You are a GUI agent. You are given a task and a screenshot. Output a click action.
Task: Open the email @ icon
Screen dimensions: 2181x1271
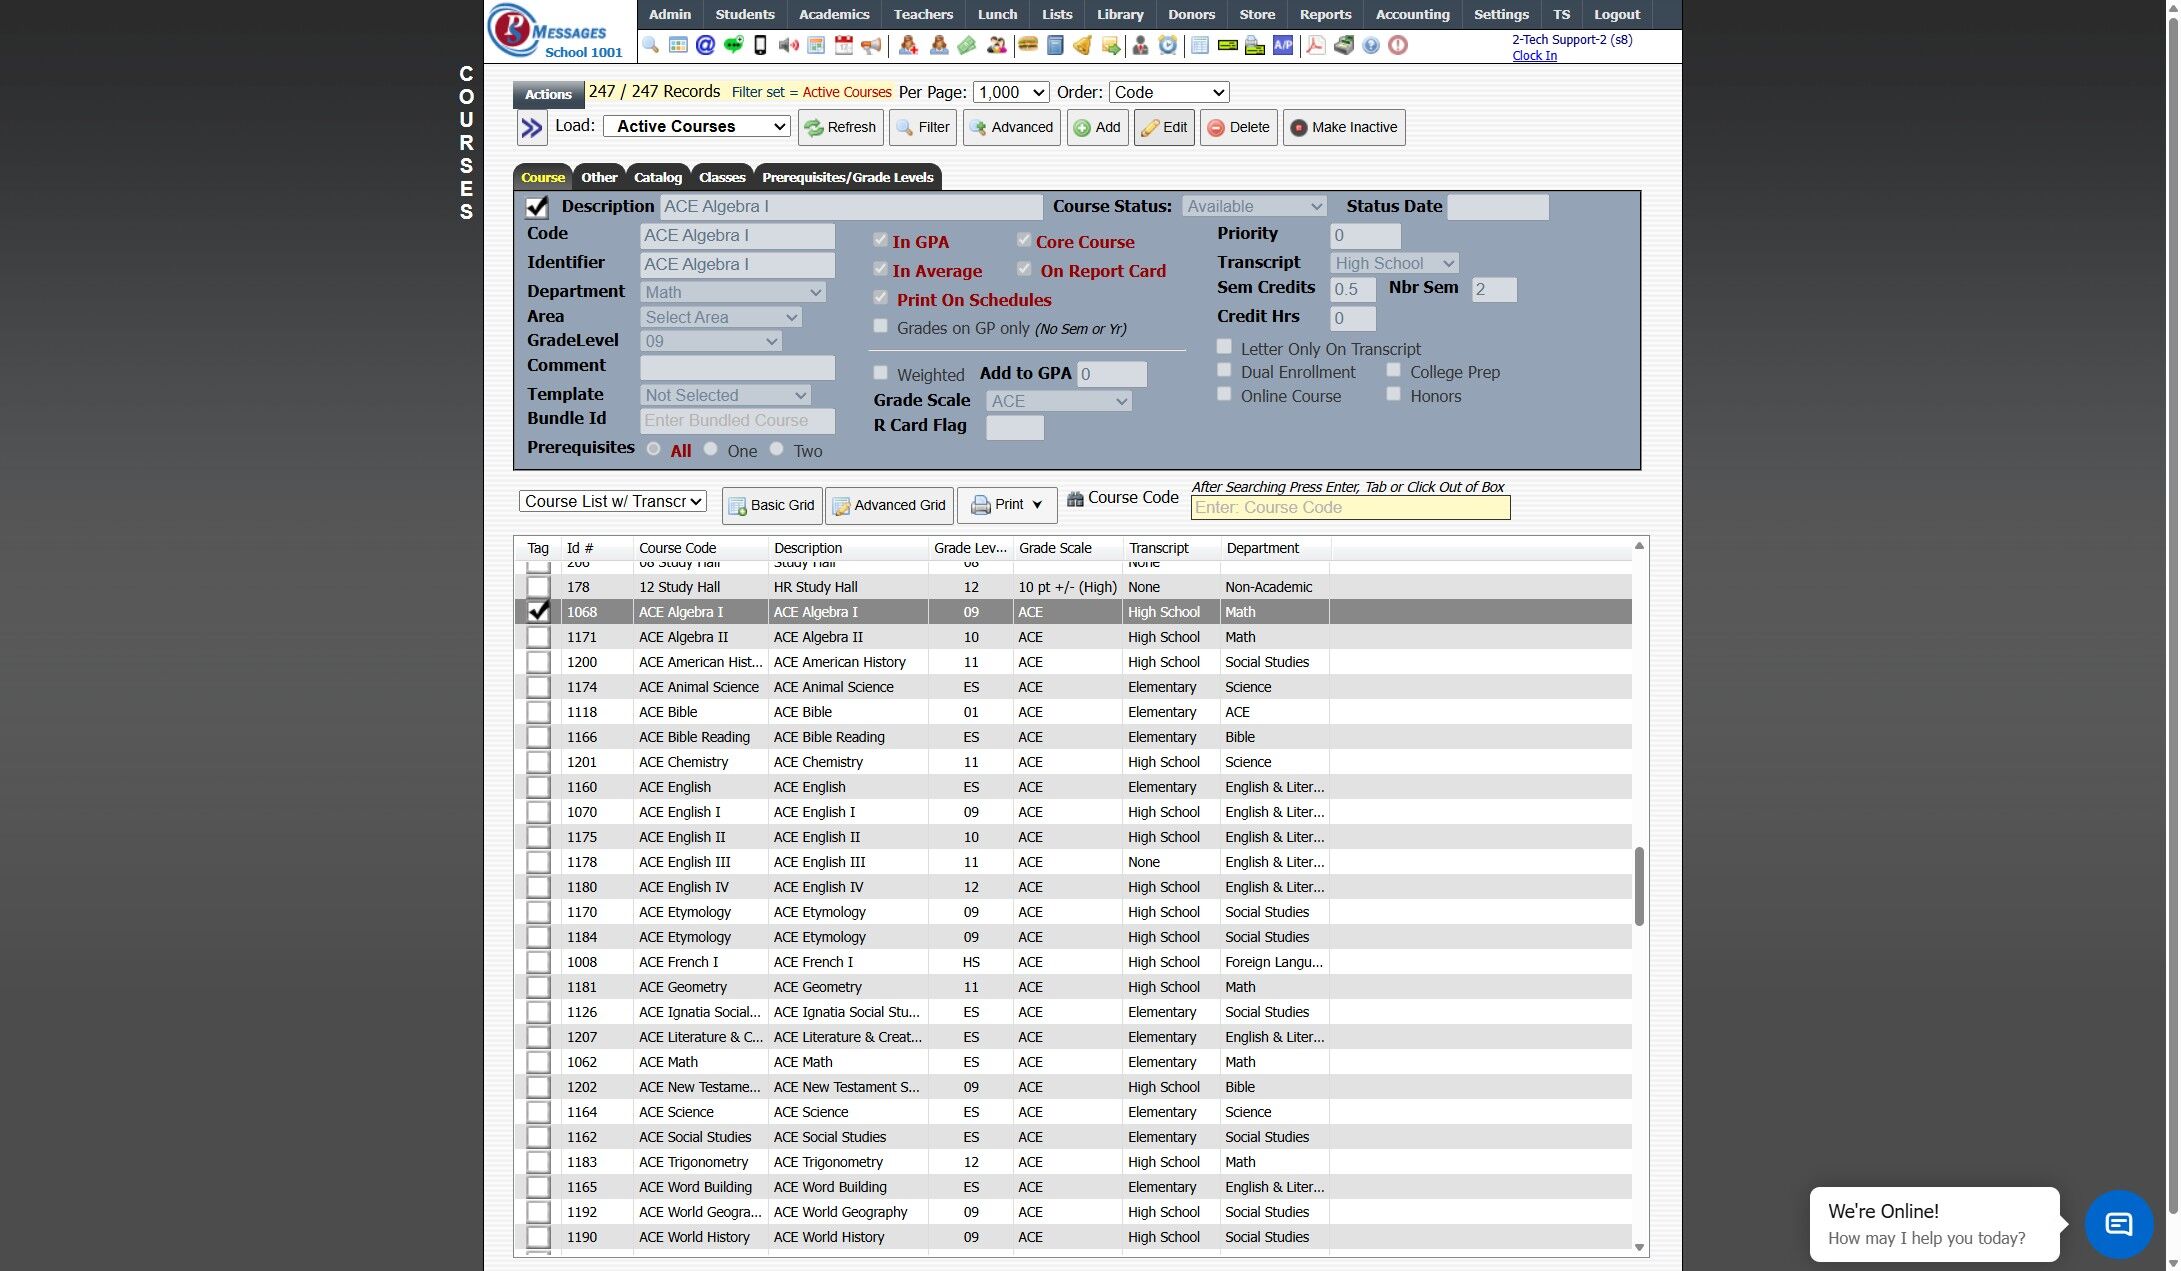tap(705, 45)
